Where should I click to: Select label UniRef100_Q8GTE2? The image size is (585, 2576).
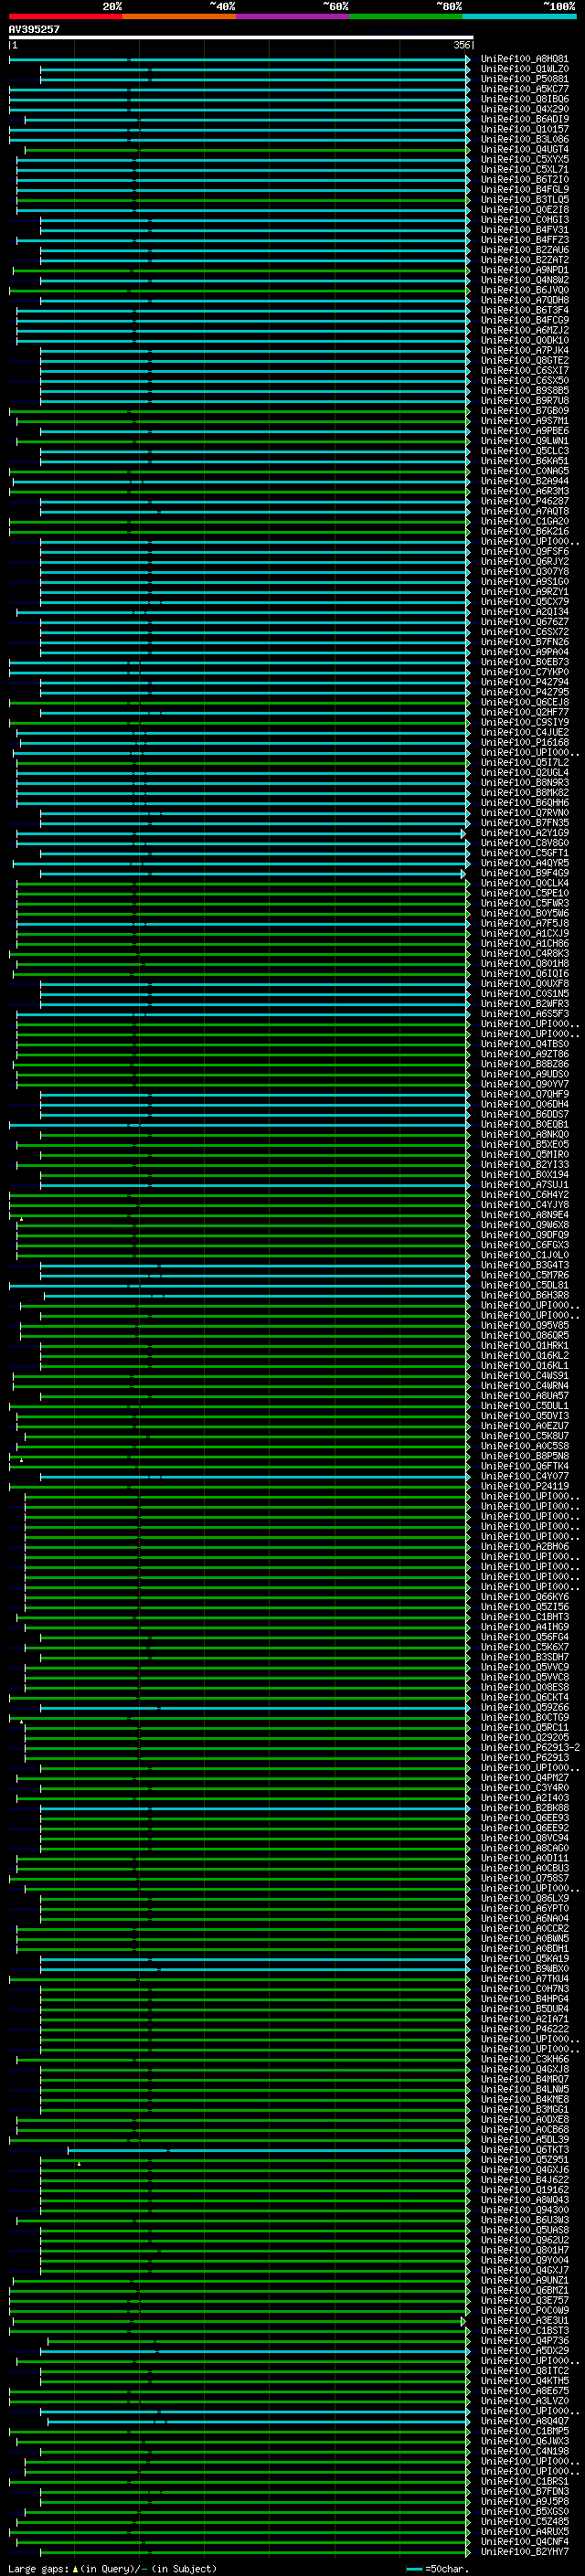(525, 360)
